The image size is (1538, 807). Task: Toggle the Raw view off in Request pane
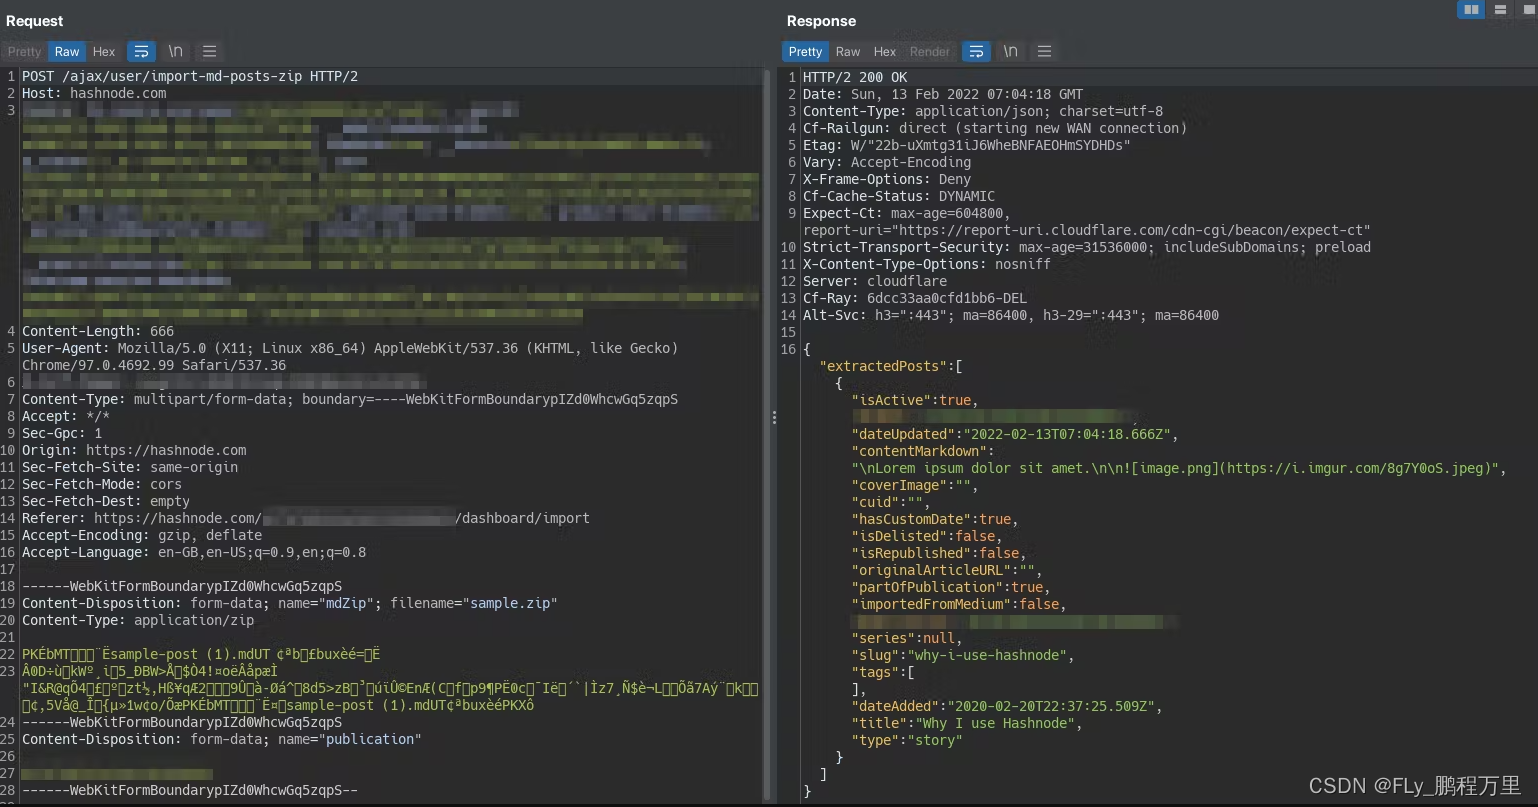(66, 51)
